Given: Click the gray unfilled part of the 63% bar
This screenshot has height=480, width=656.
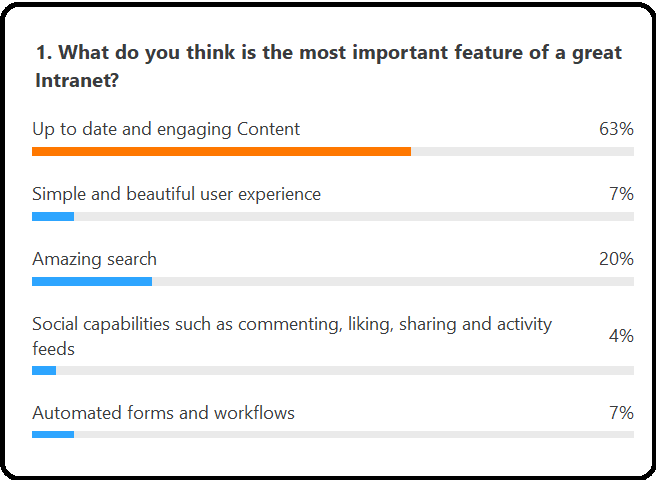Looking at the screenshot, I should pos(522,151).
